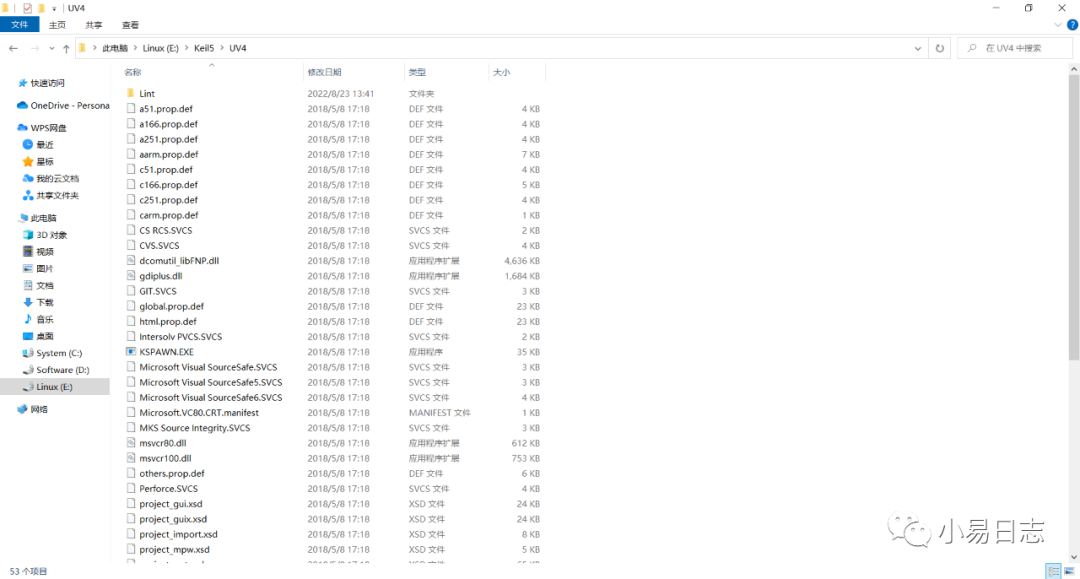Image resolution: width=1080 pixels, height=579 pixels.
Task: Open recent locations dropdown arrow
Action: click(x=52, y=48)
